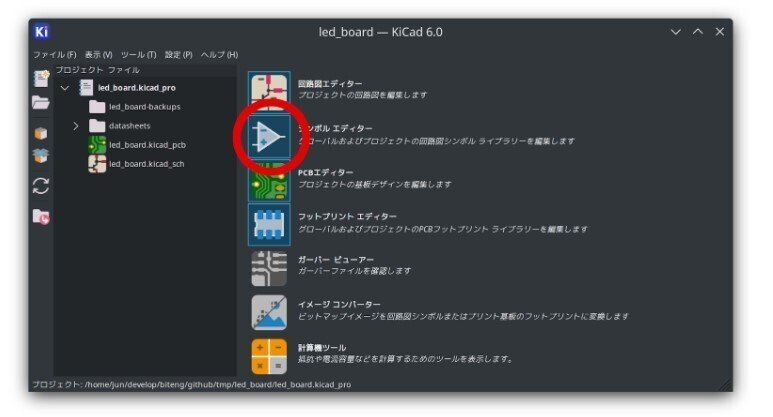Open the Schematic Editor (回路図エディター) icon
773x417 pixels.
click(269, 91)
